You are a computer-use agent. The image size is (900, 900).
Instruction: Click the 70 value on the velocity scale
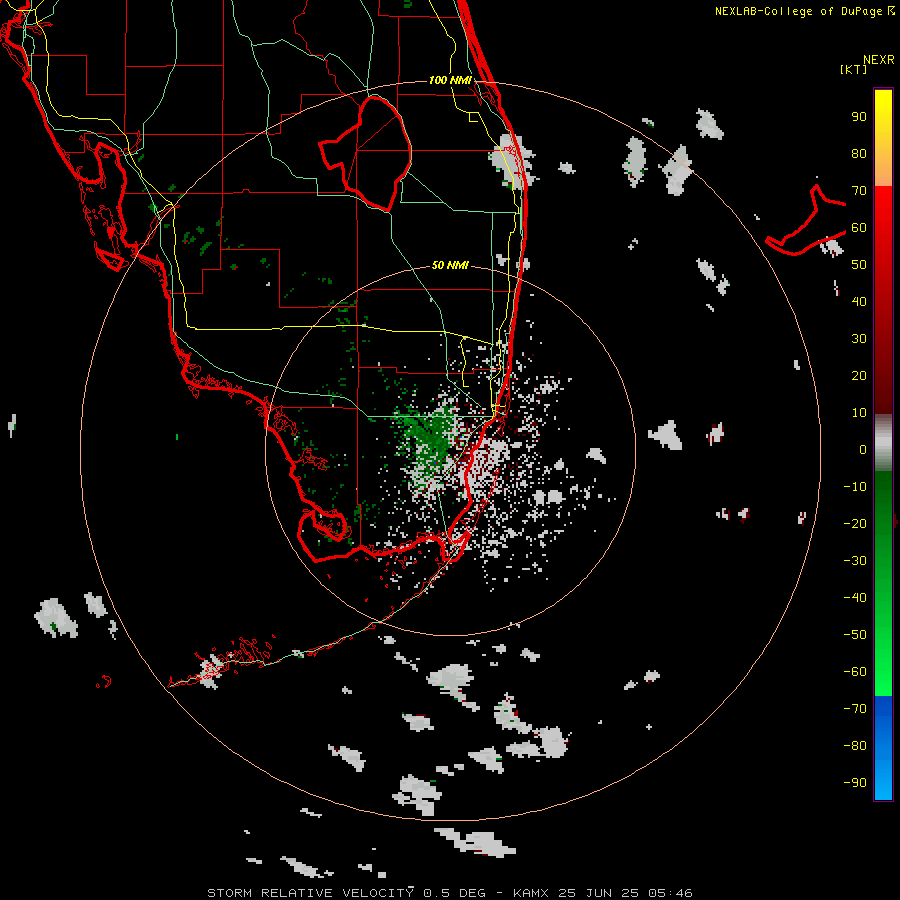click(x=859, y=191)
